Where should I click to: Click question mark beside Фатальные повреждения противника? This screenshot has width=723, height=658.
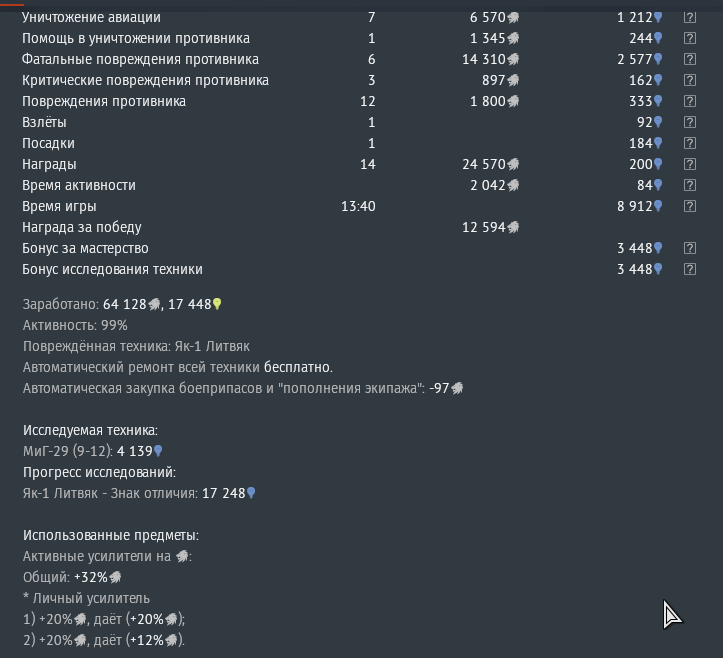point(689,60)
